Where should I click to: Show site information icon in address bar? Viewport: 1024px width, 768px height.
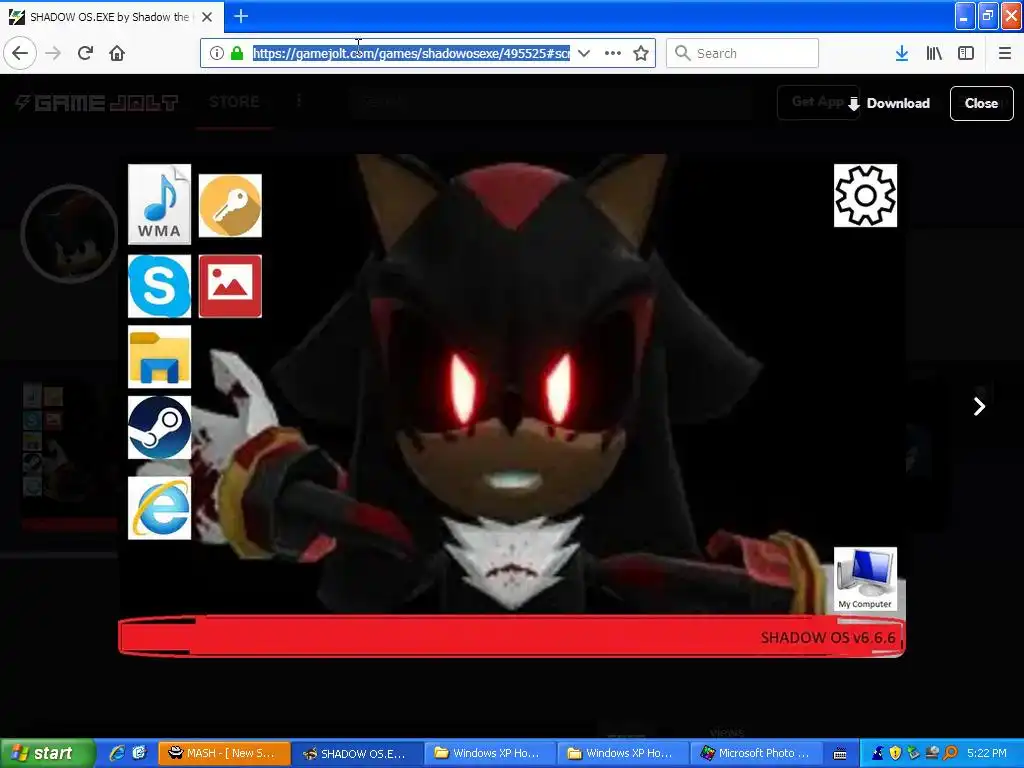(216, 53)
